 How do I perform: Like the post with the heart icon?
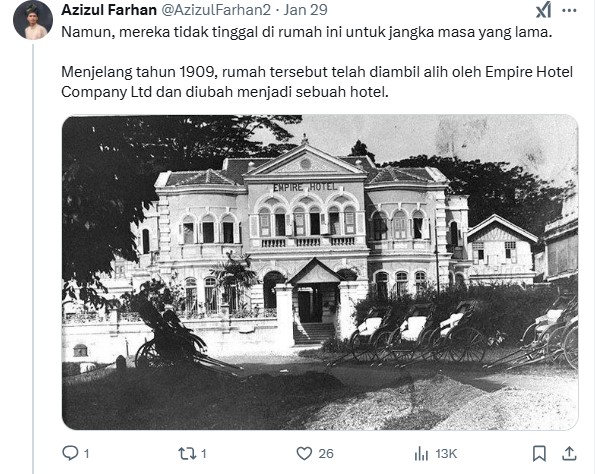304,454
